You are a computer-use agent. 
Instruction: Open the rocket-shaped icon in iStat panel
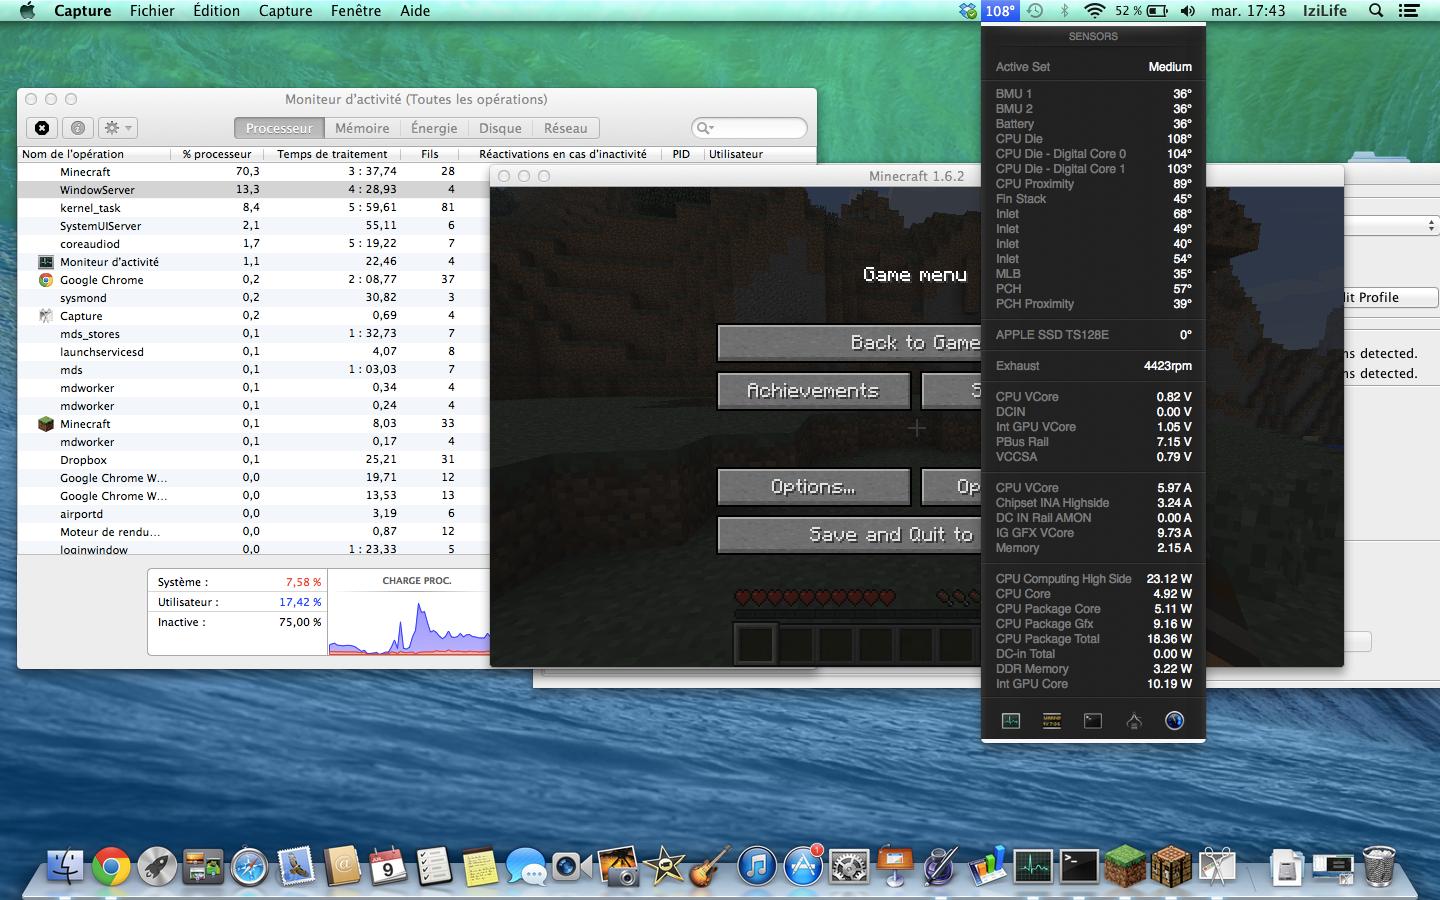click(1133, 721)
